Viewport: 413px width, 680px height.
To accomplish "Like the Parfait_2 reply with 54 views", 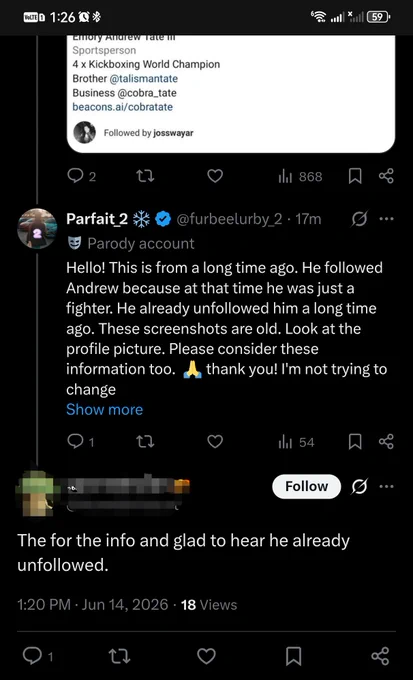I will point(215,442).
